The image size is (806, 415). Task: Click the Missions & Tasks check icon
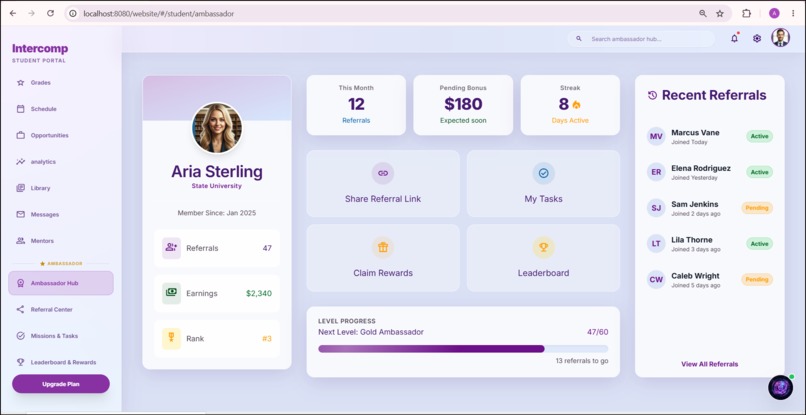coord(21,336)
